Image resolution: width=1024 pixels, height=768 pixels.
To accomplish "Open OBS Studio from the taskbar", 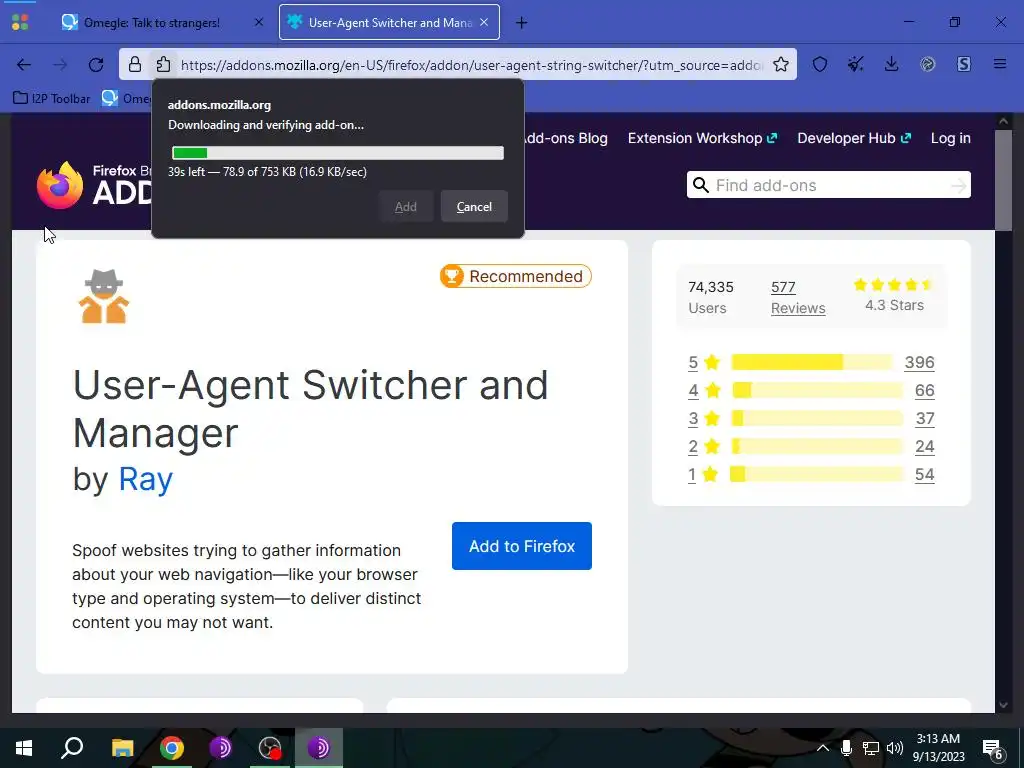I will pyautogui.click(x=270, y=748).
